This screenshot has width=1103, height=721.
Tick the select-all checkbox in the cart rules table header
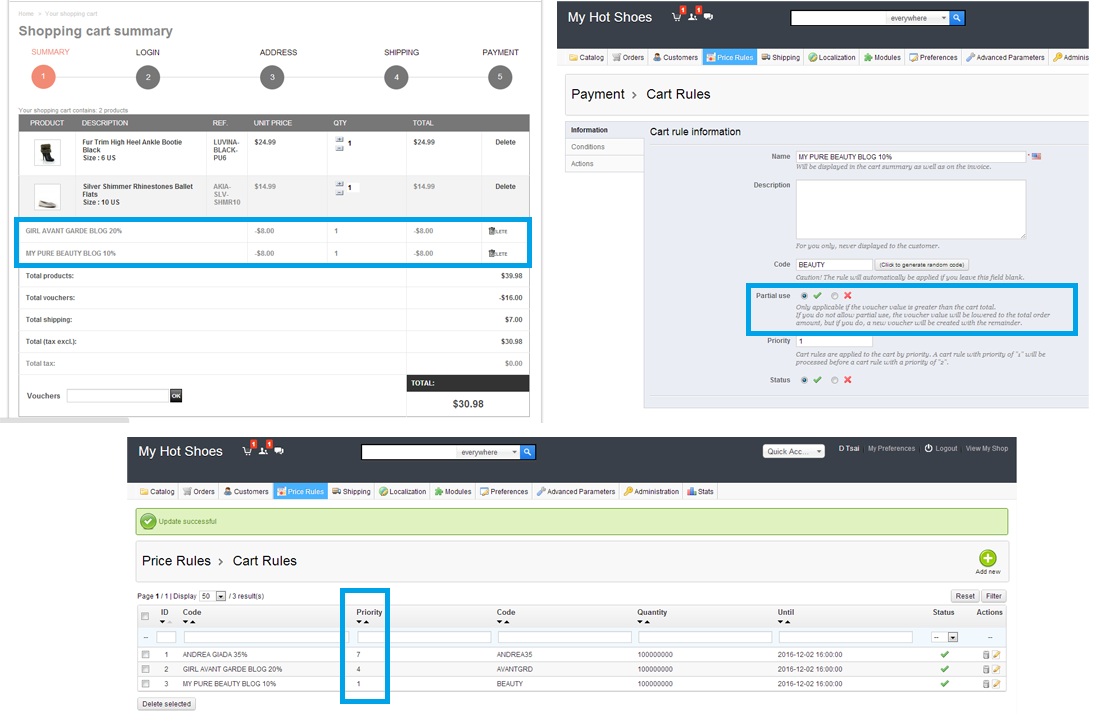click(146, 616)
